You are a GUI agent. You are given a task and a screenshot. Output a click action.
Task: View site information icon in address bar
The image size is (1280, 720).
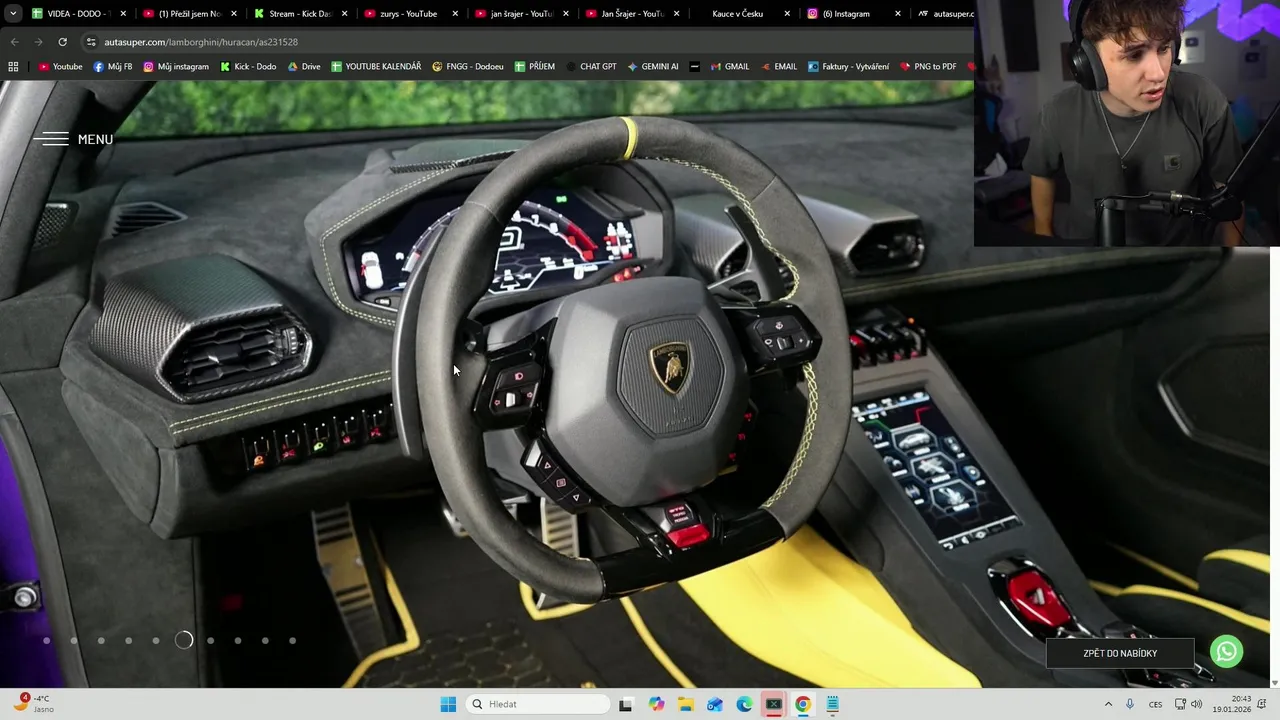click(x=91, y=42)
